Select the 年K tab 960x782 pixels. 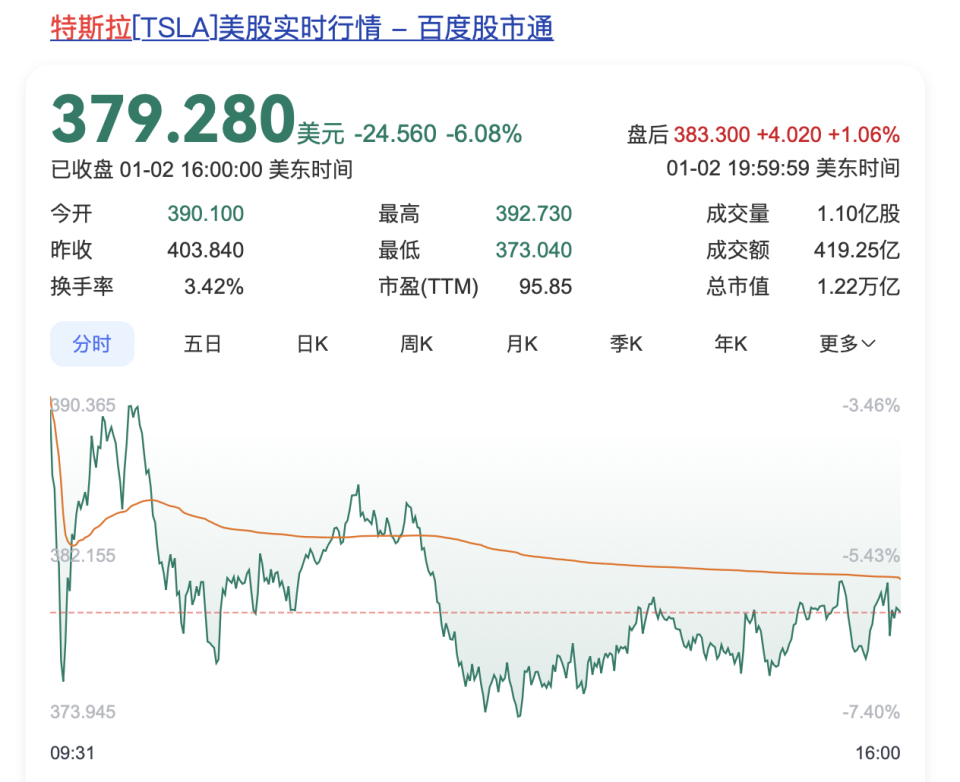[x=731, y=344]
